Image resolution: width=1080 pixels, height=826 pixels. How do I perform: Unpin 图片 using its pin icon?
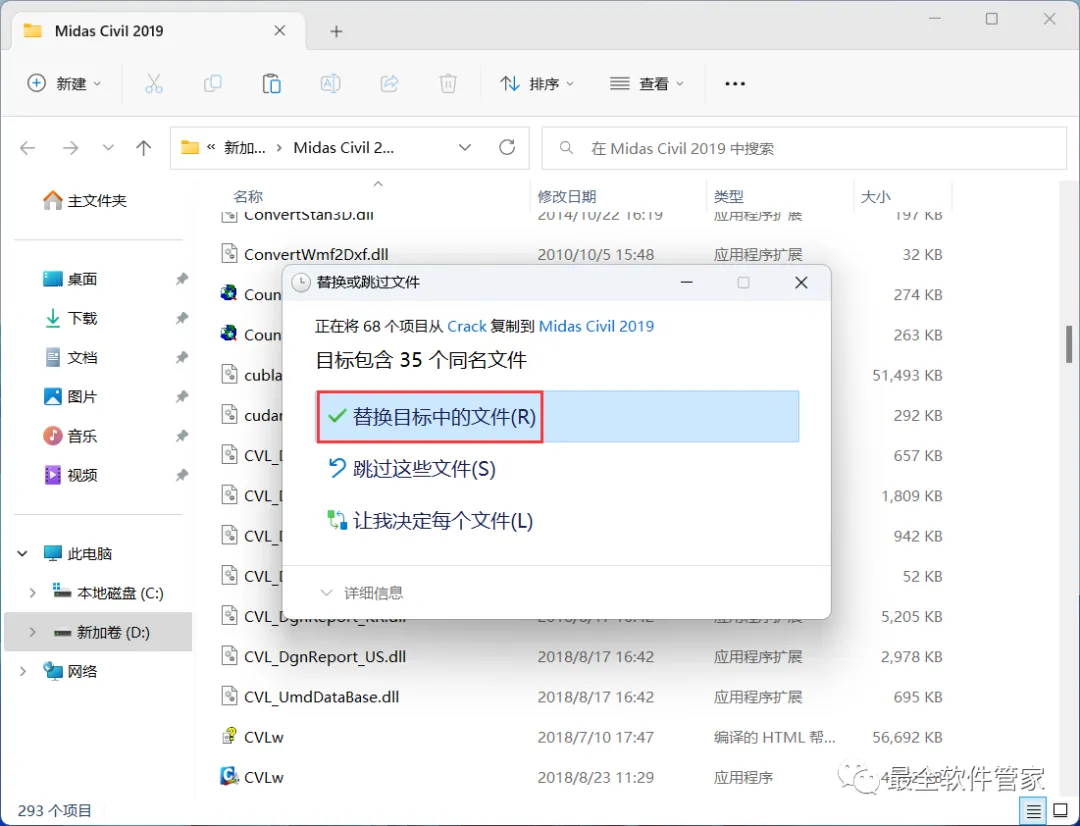pos(181,397)
